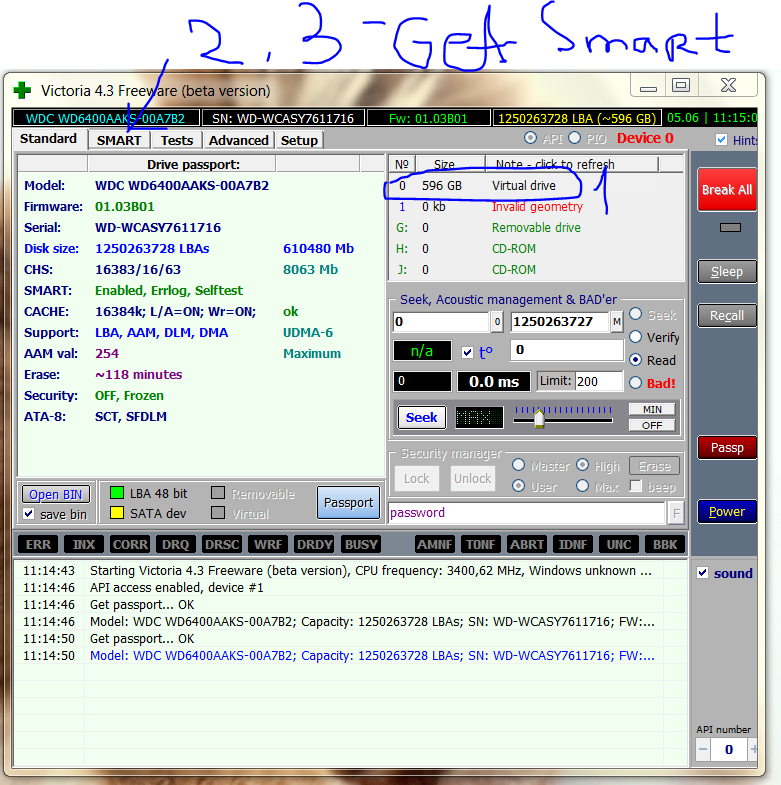Toggle the temperature t° checkbox
Screen dimensions: 781x785
[x=468, y=352]
